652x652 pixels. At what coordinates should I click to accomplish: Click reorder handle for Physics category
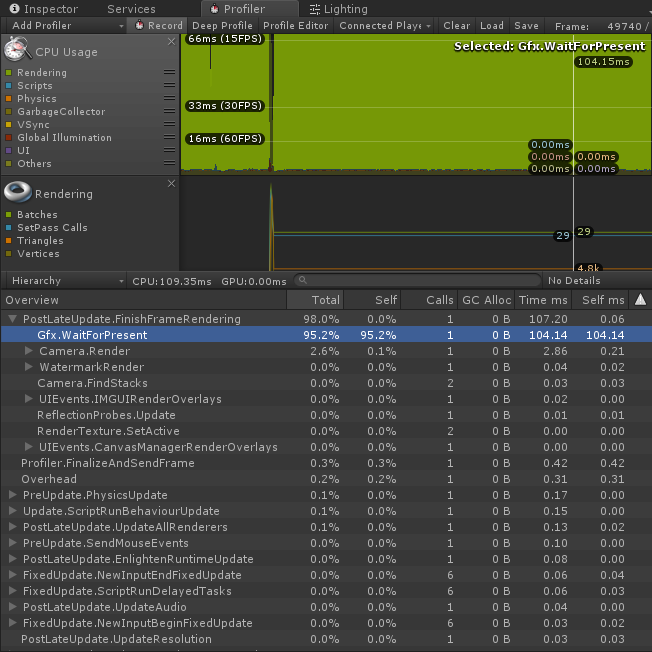tap(169, 98)
